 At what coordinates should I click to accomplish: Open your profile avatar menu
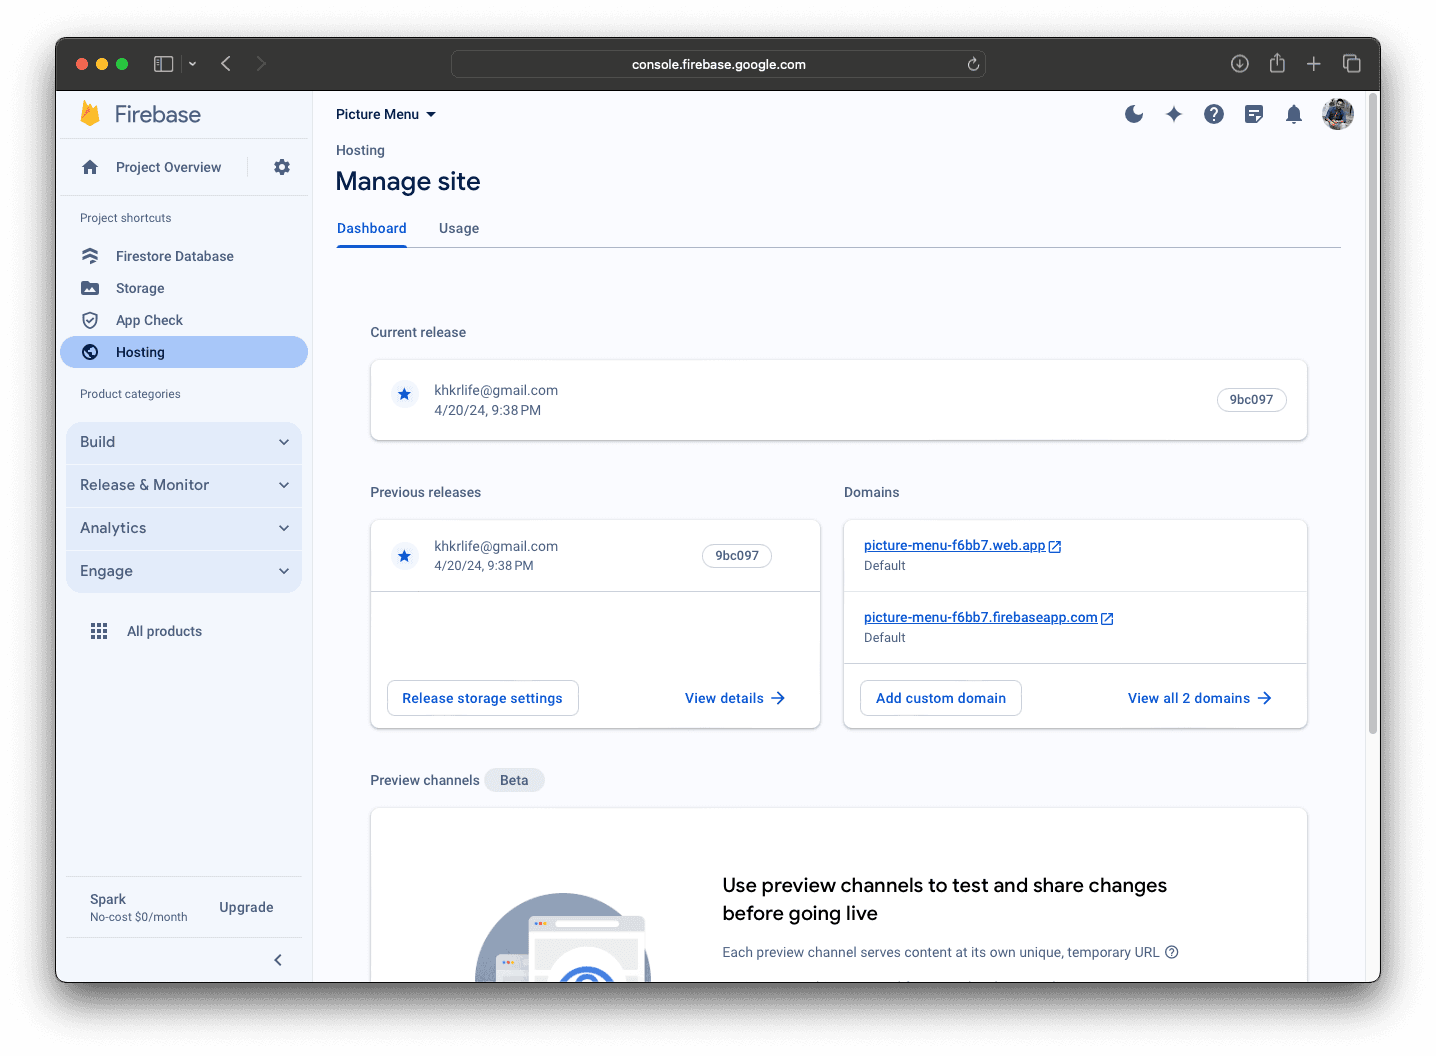coord(1337,114)
